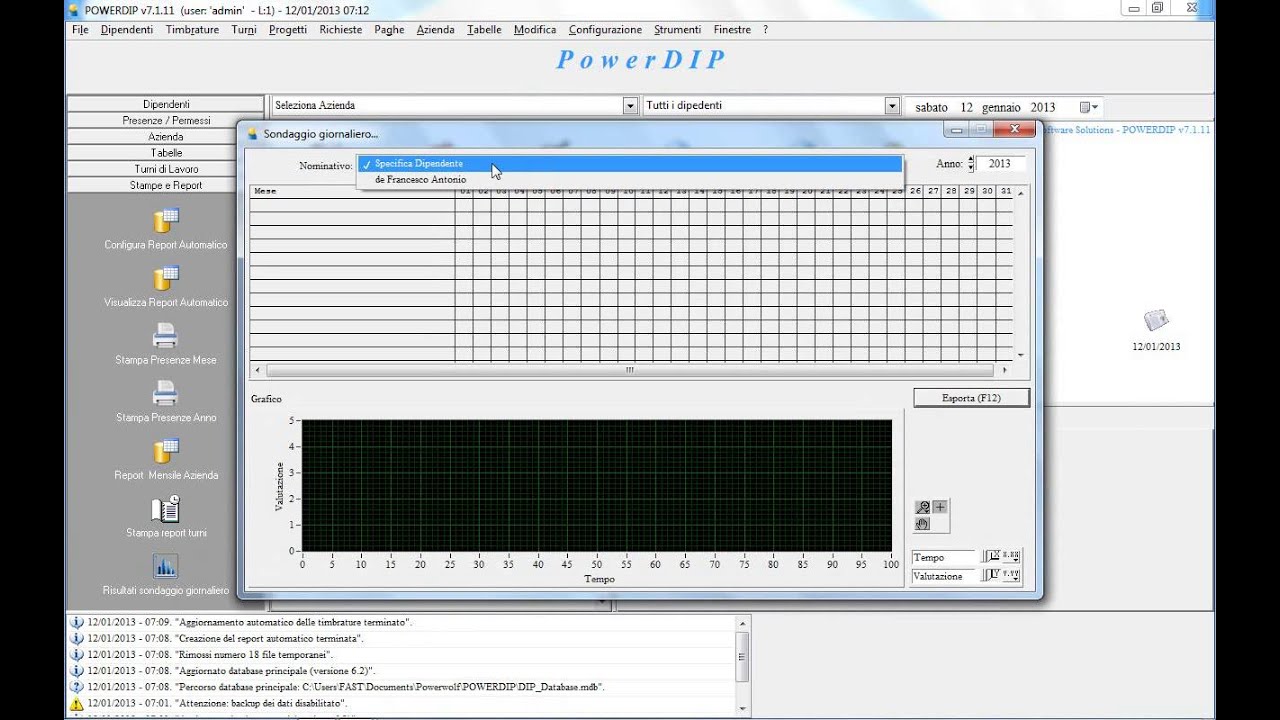This screenshot has height=720, width=1280.
Task: Click the Stampa report turni icon
Action: [165, 509]
